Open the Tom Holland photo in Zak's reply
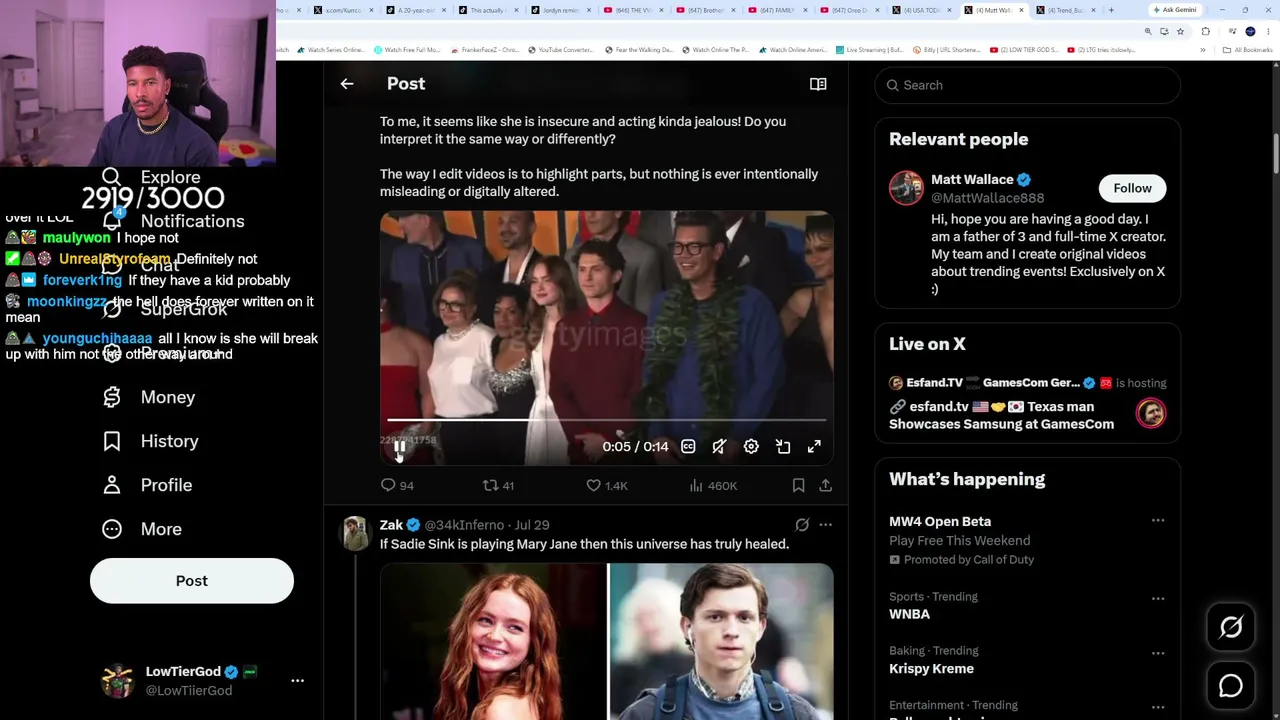Image resolution: width=1280 pixels, height=720 pixels. point(721,641)
